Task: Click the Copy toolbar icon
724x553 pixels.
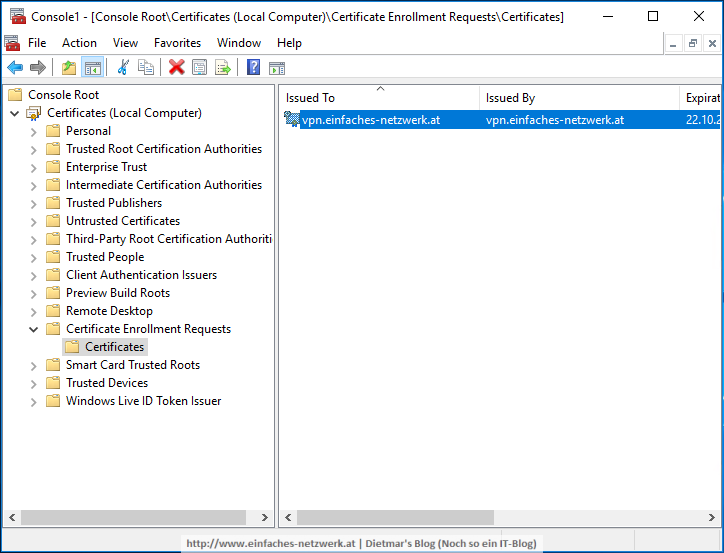Action: coord(146,67)
